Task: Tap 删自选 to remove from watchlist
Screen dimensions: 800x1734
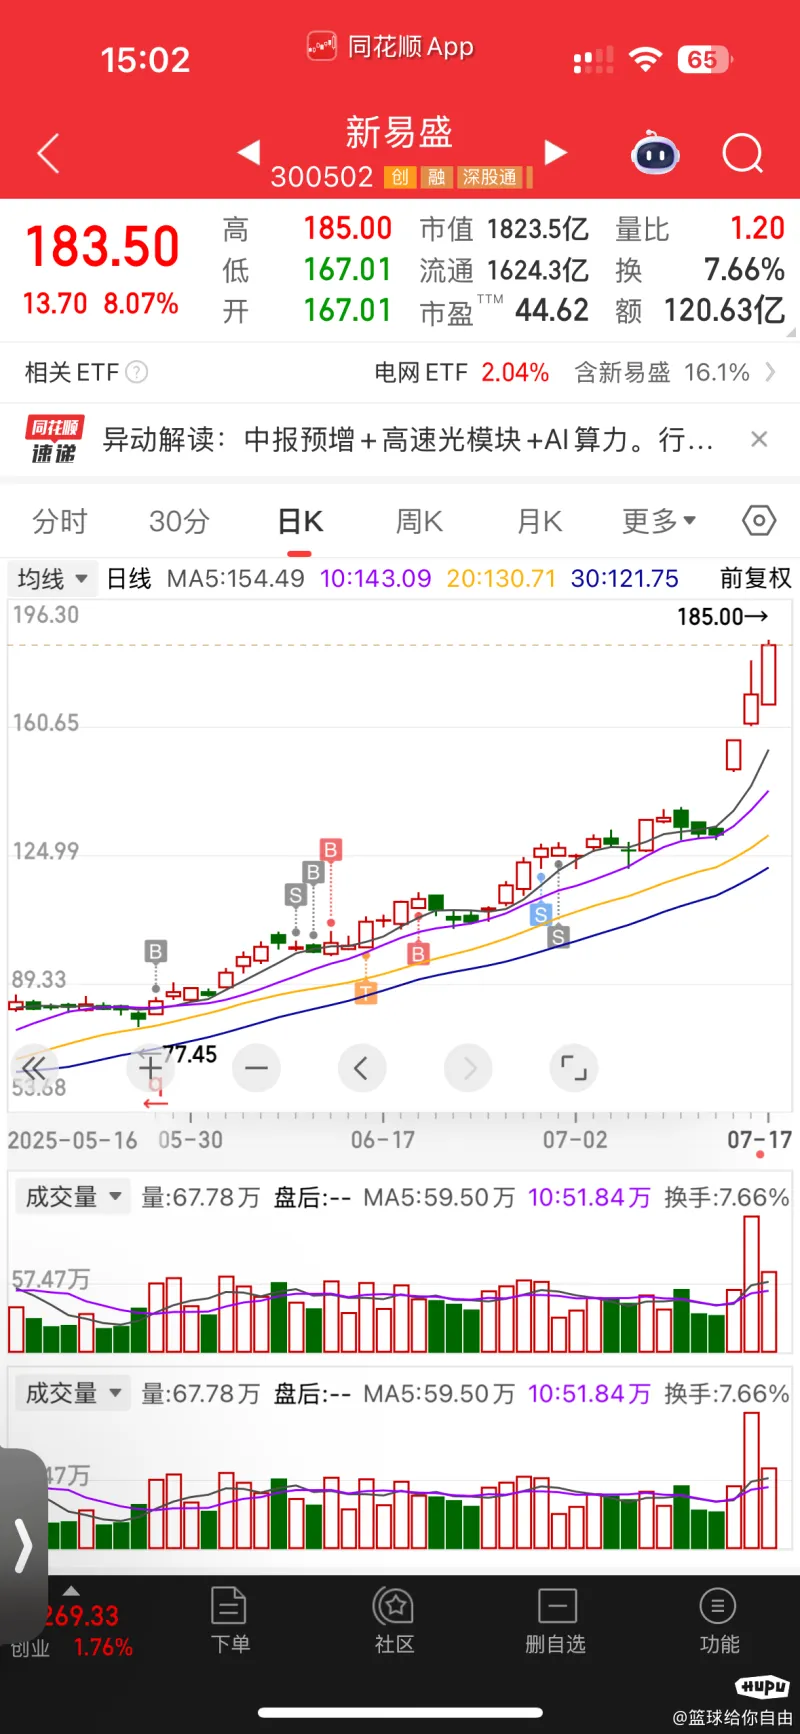Action: 556,1620
